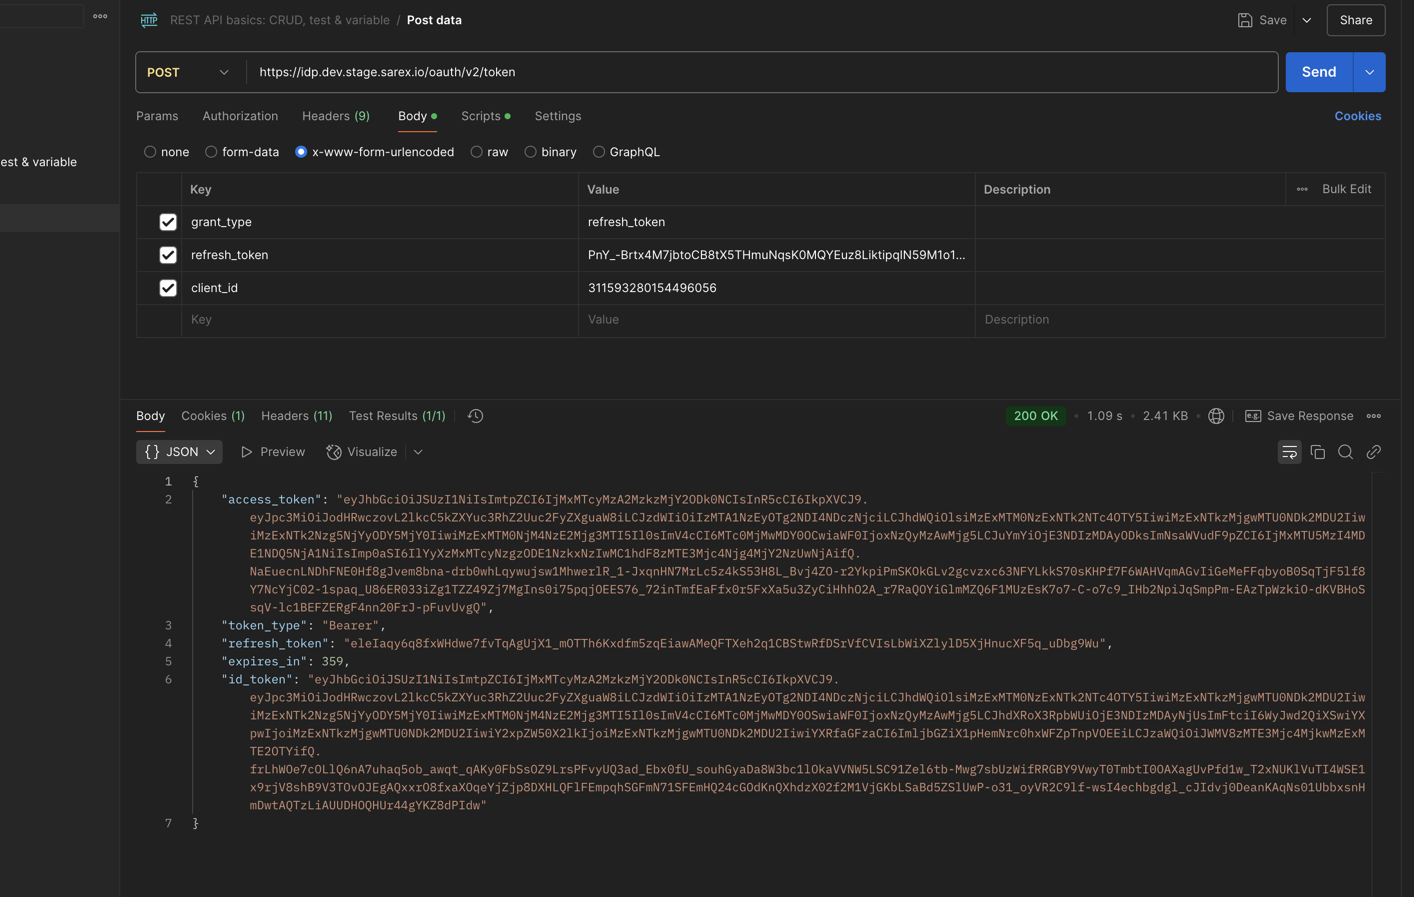Open the Settings tab
Image resolution: width=1414 pixels, height=897 pixels.
pyautogui.click(x=558, y=116)
